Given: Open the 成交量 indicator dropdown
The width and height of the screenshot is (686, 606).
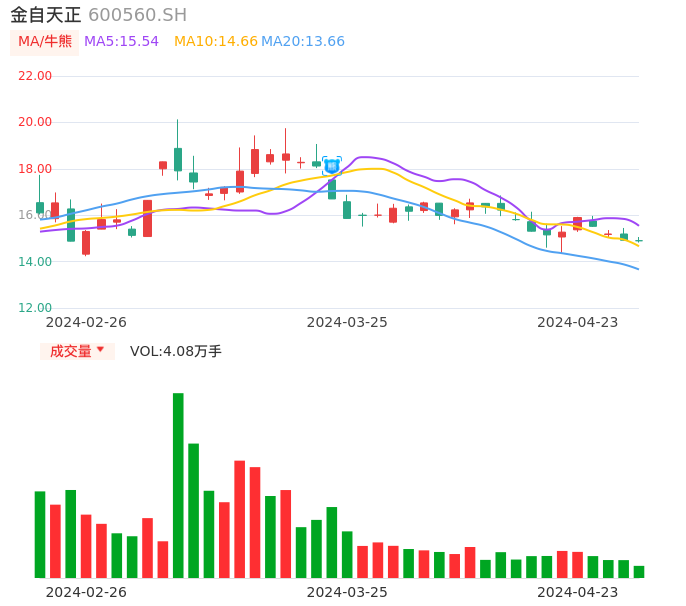Looking at the screenshot, I should 77,351.
